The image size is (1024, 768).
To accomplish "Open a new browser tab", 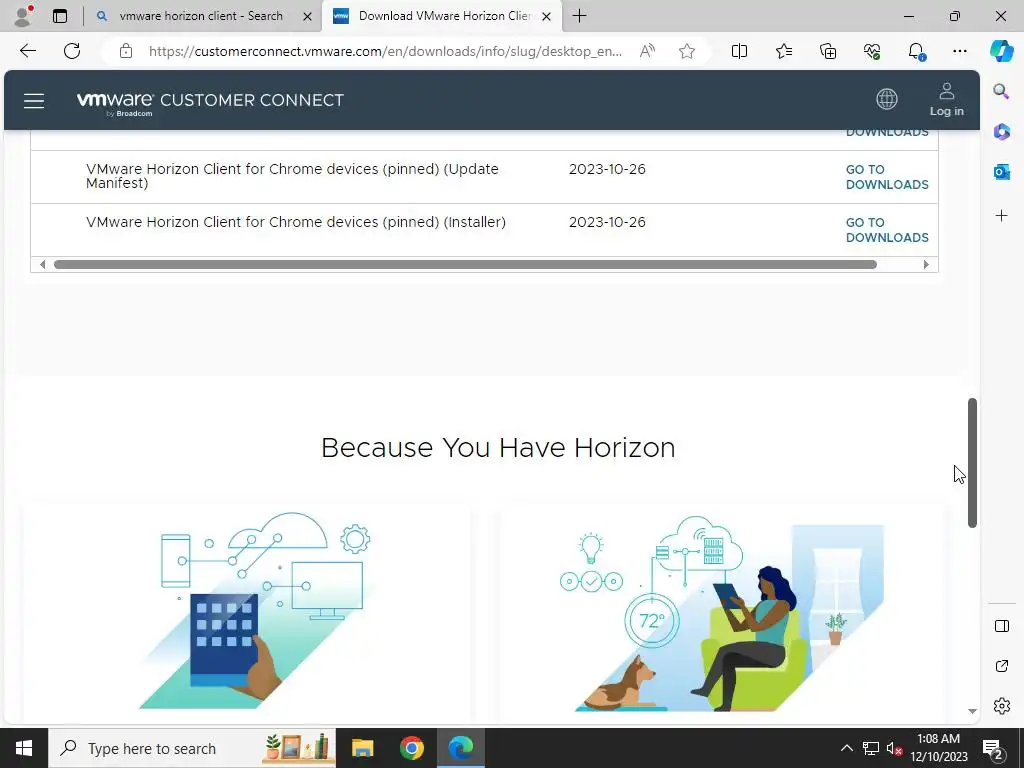I will 579,16.
